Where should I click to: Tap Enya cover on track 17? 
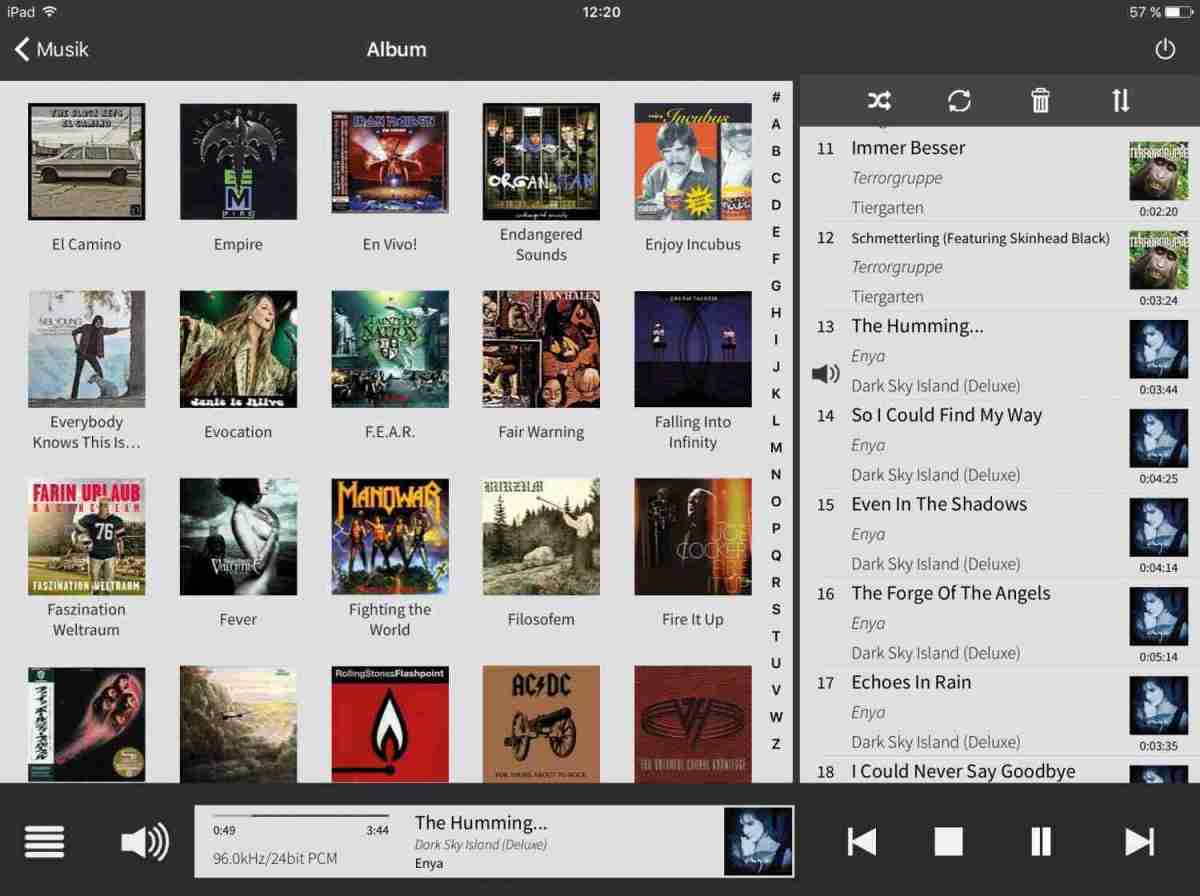(x=1158, y=705)
